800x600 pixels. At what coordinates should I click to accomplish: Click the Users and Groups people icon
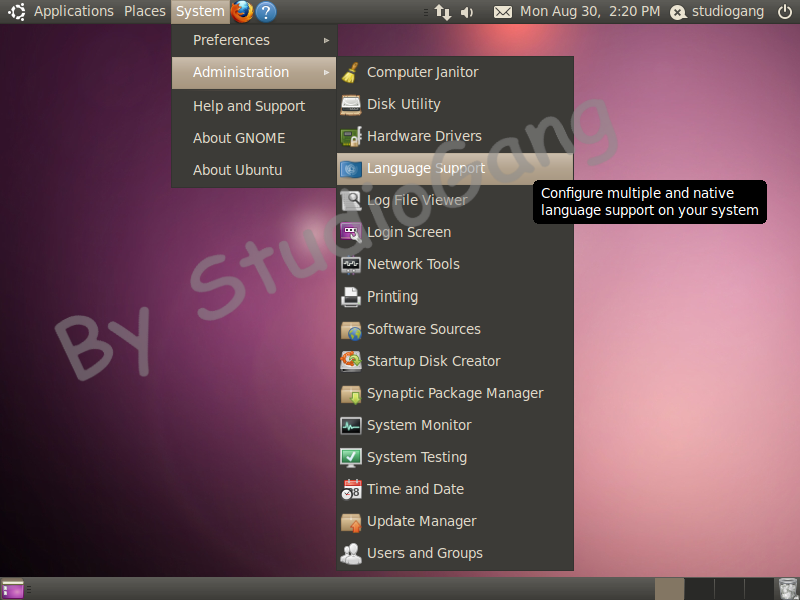pyautogui.click(x=351, y=554)
